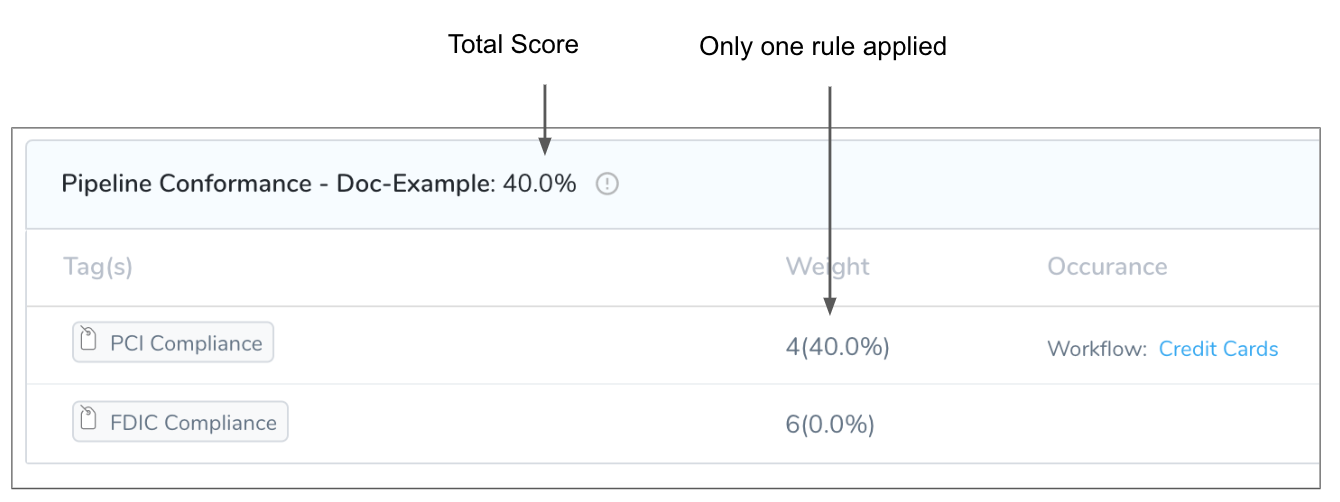This screenshot has width=1340, height=502.
Task: Click the Pipeline Conformance heading words
Action: click(x=187, y=184)
